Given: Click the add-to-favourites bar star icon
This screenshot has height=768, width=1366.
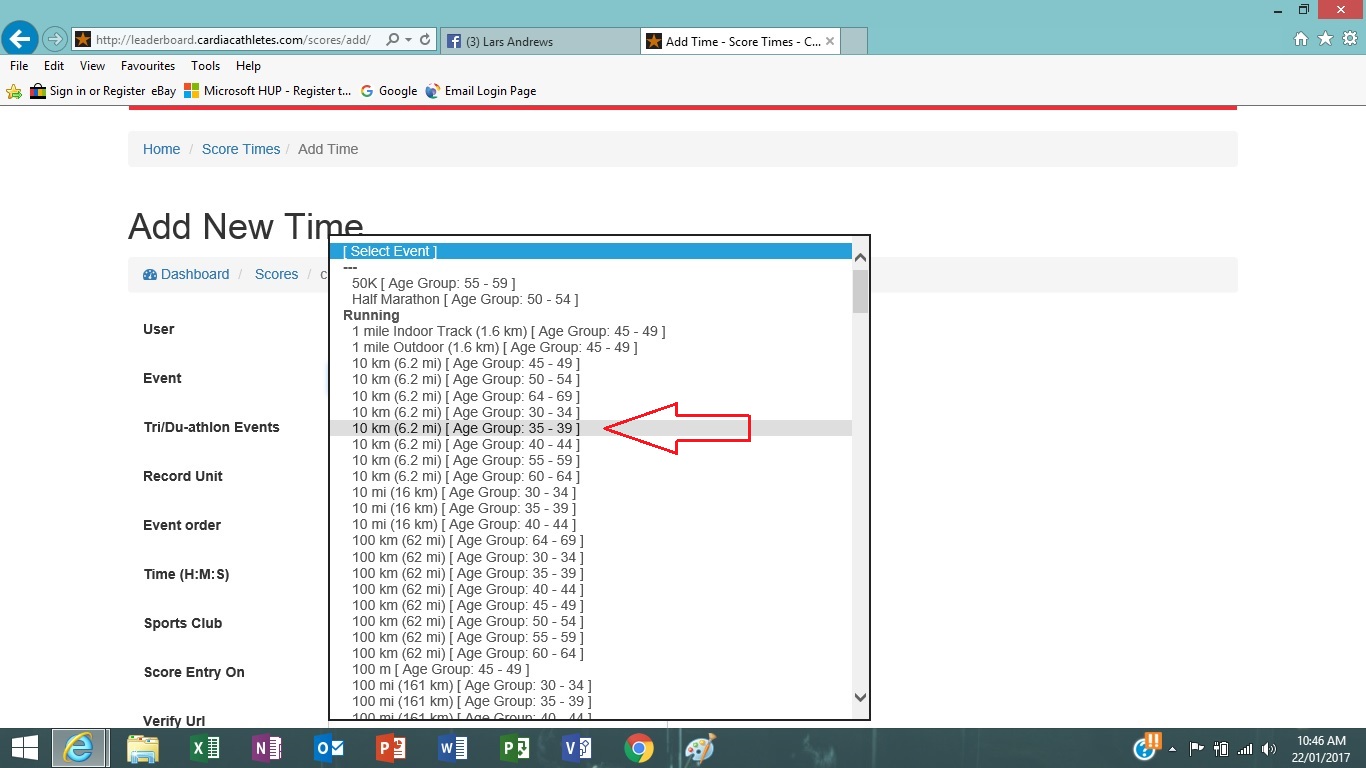Looking at the screenshot, I should (14, 91).
